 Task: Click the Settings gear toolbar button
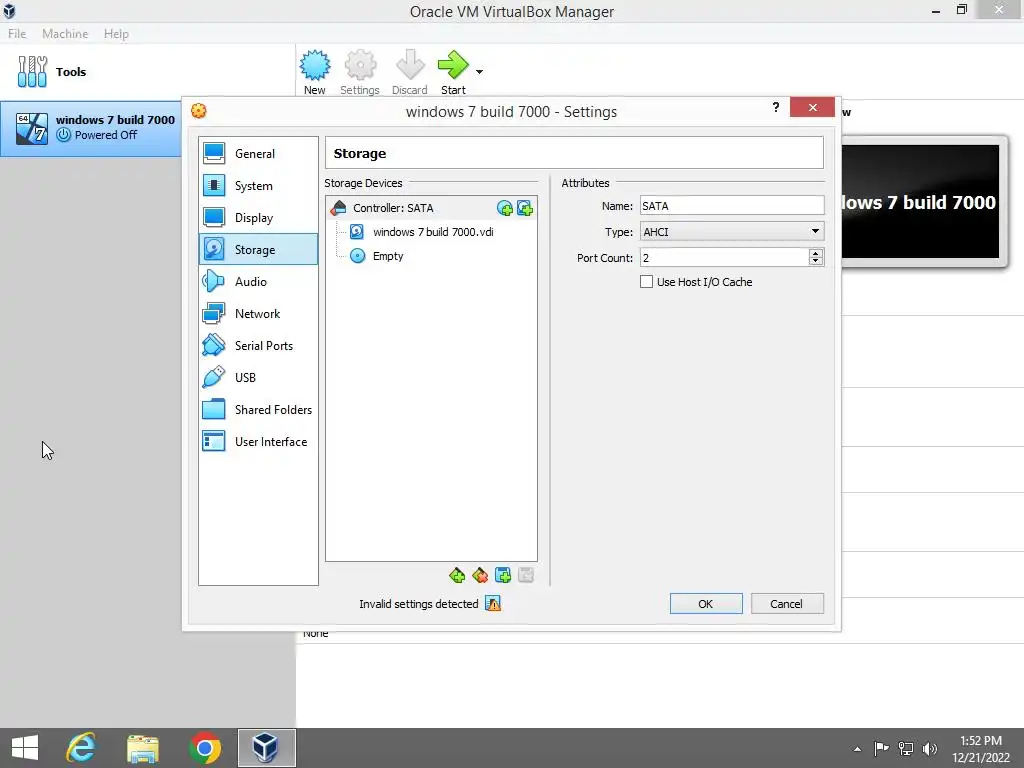(360, 72)
